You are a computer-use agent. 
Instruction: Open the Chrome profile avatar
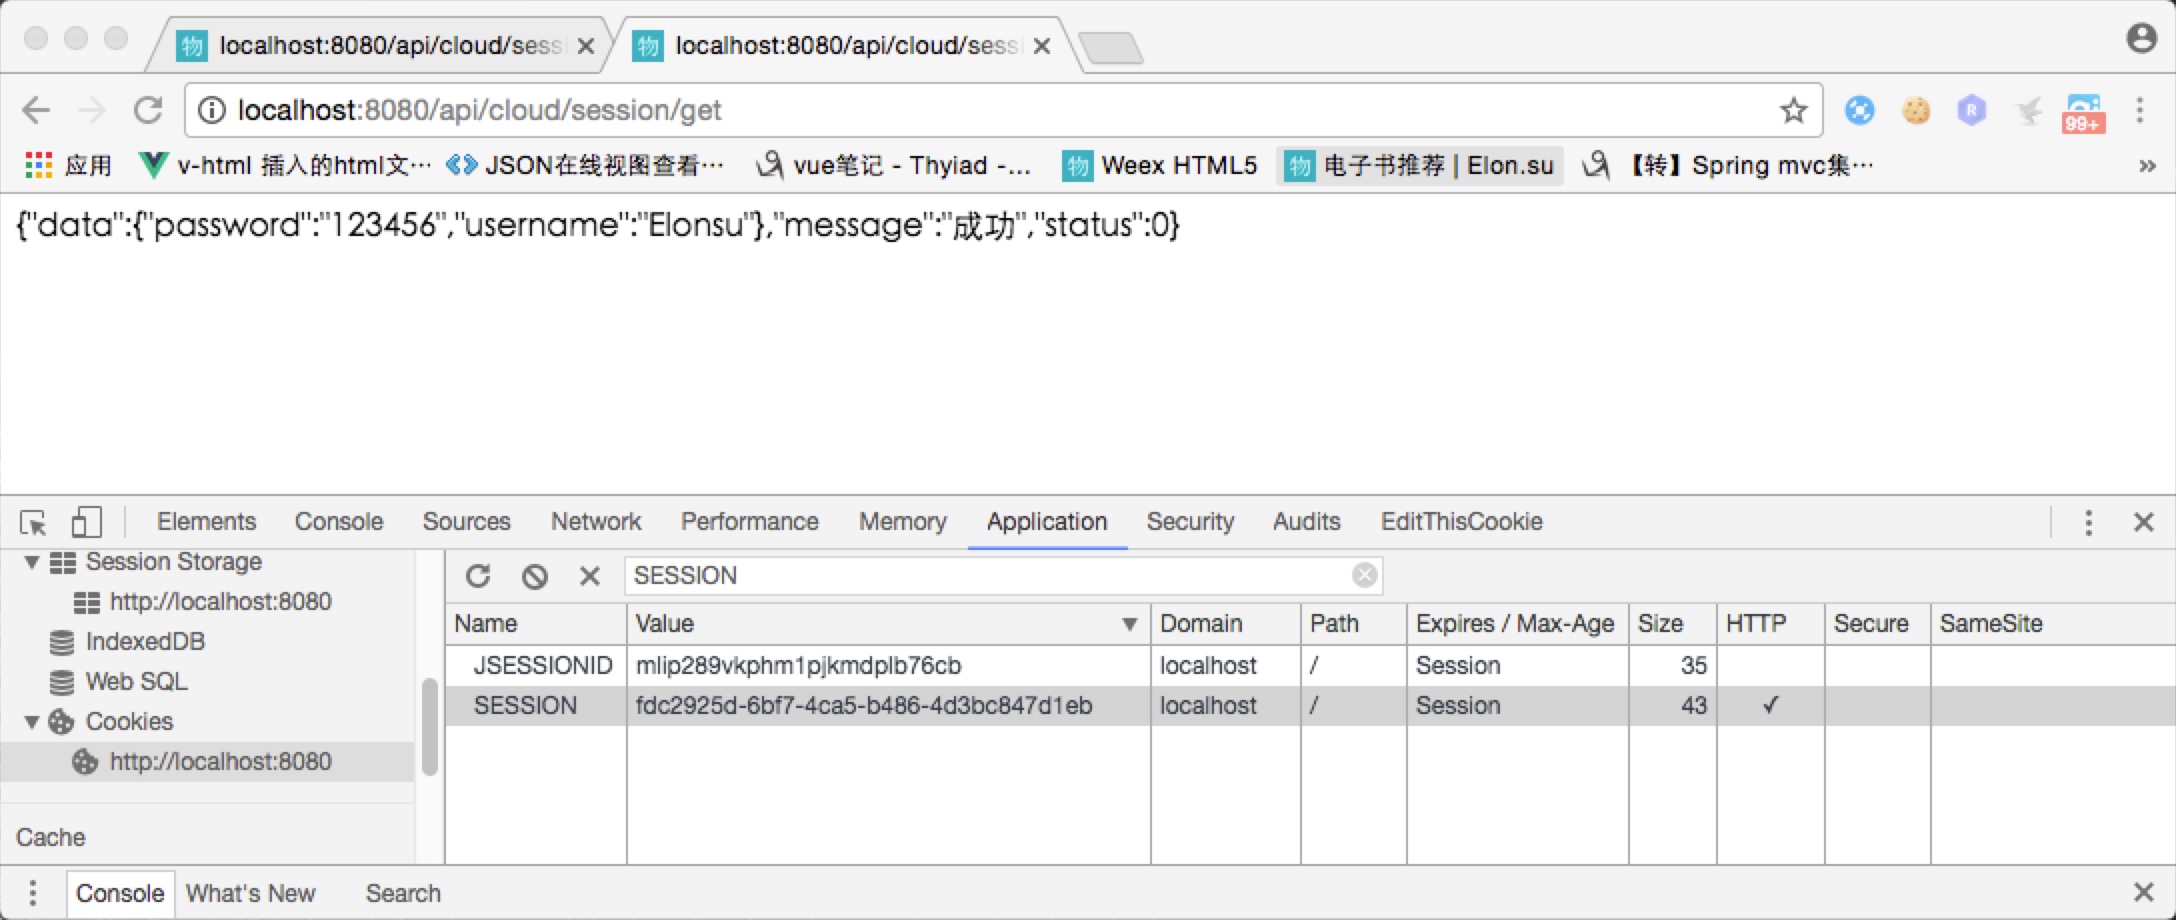pyautogui.click(x=2141, y=38)
